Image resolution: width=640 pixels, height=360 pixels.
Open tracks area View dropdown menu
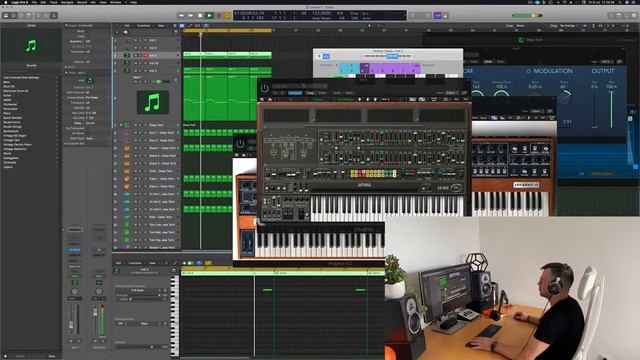pos(161,25)
